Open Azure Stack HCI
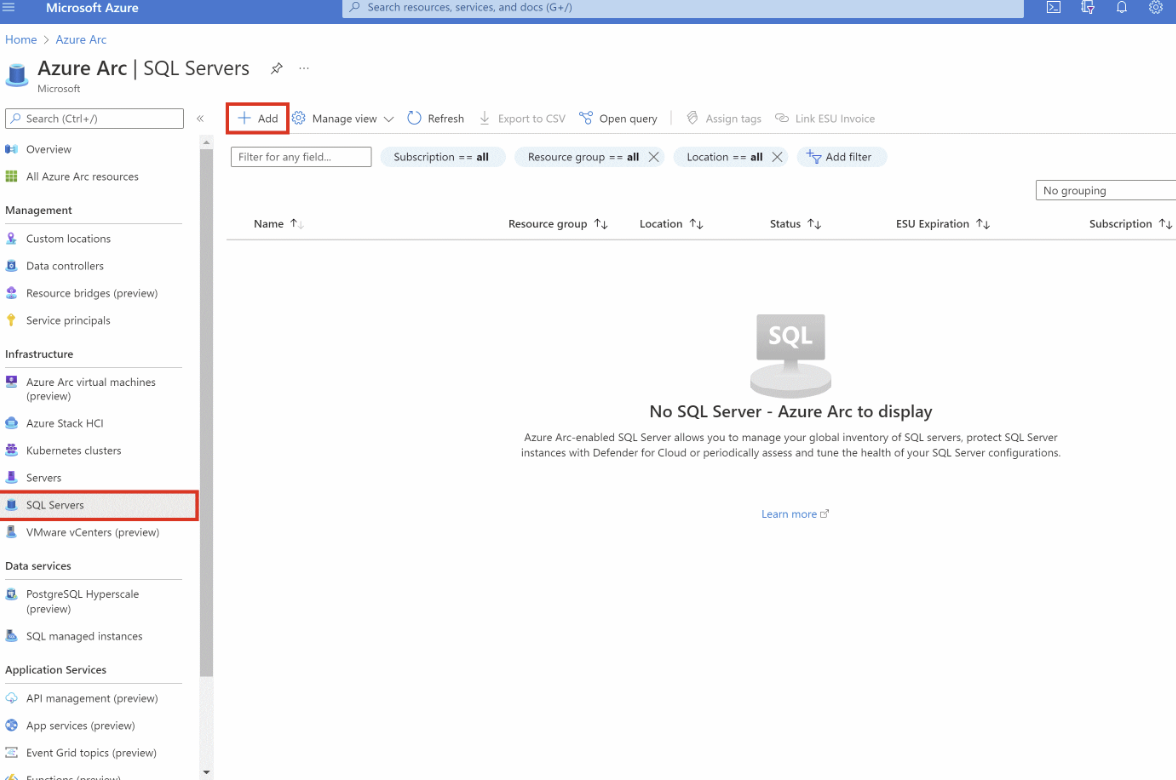 64,423
